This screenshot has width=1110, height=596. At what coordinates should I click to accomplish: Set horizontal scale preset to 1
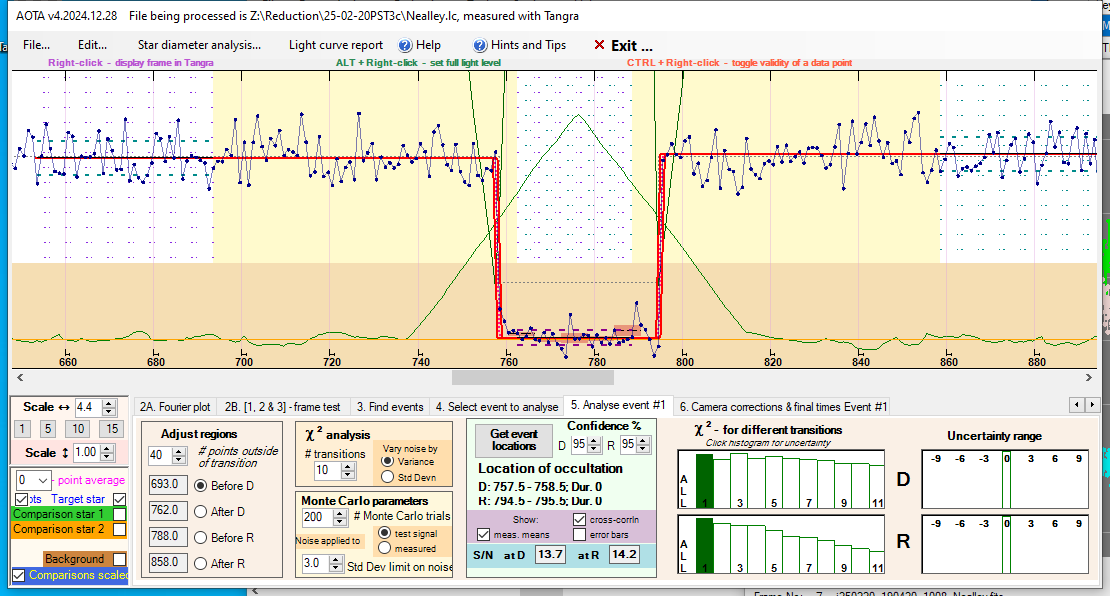click(22, 428)
